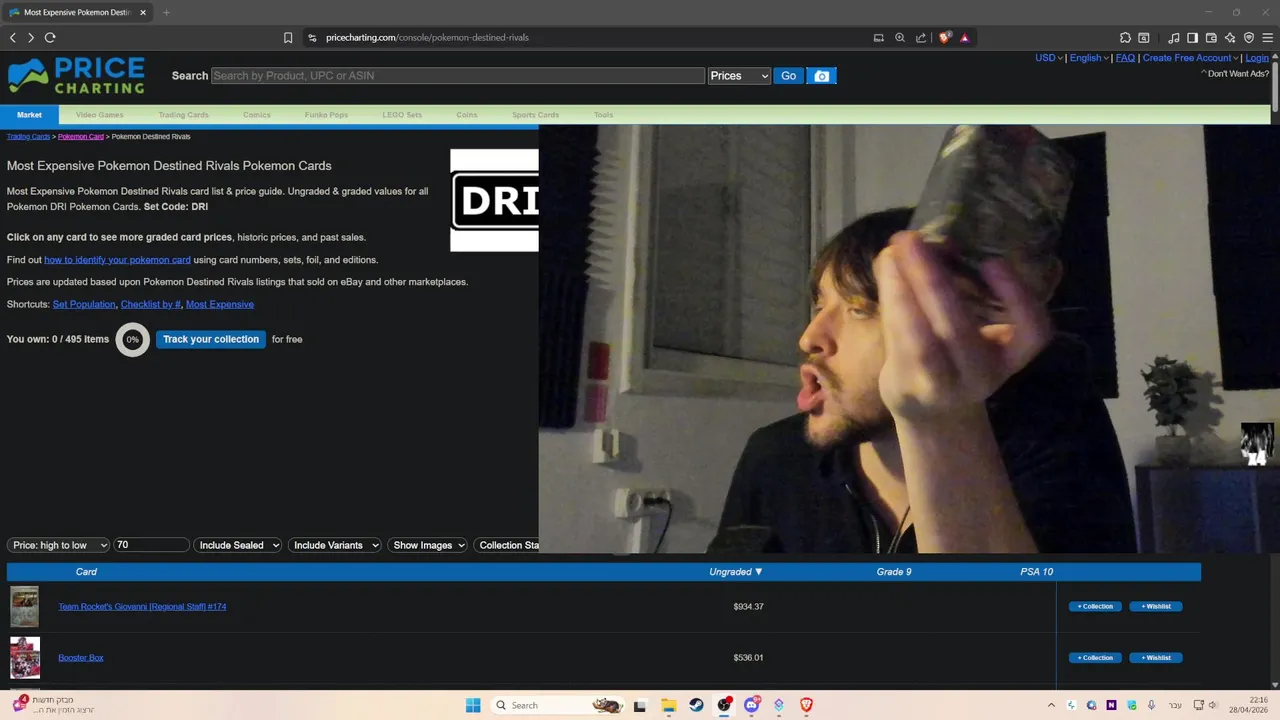Go forward with the browser forward arrow
Viewport: 1280px width, 720px height.
pyautogui.click(x=31, y=38)
